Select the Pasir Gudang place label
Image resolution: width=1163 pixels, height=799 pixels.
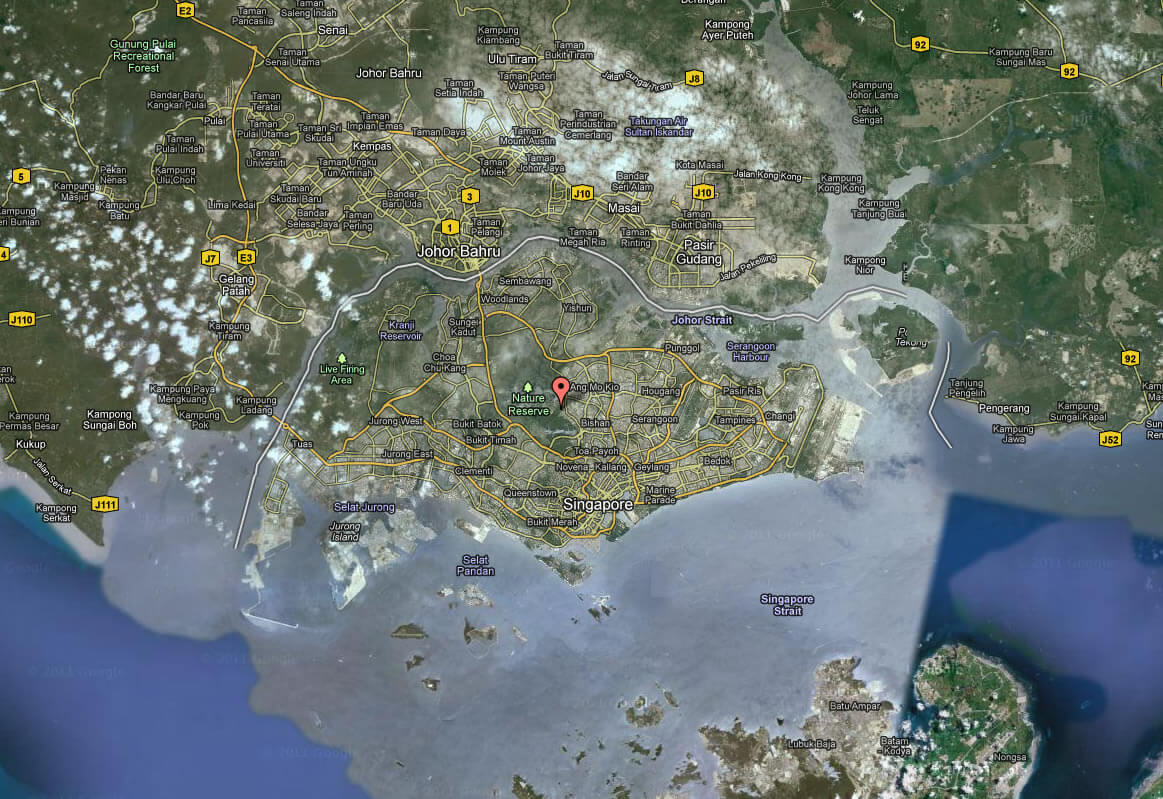(701, 252)
